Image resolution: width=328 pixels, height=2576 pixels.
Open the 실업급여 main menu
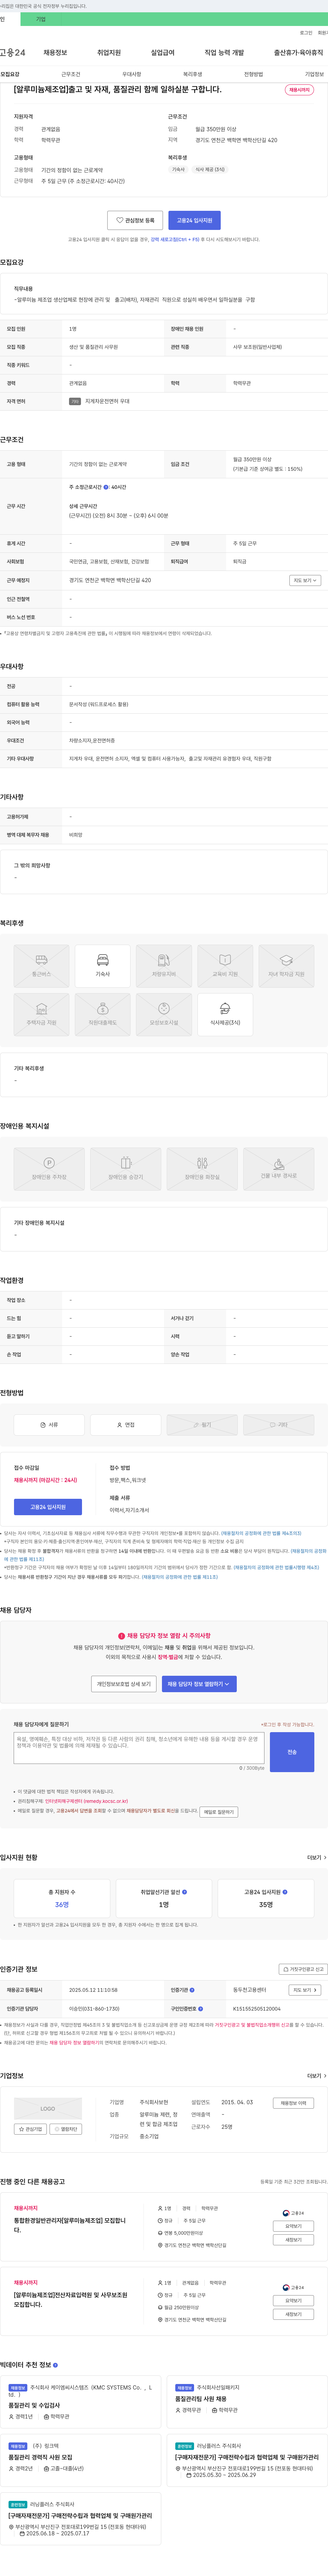point(162,52)
